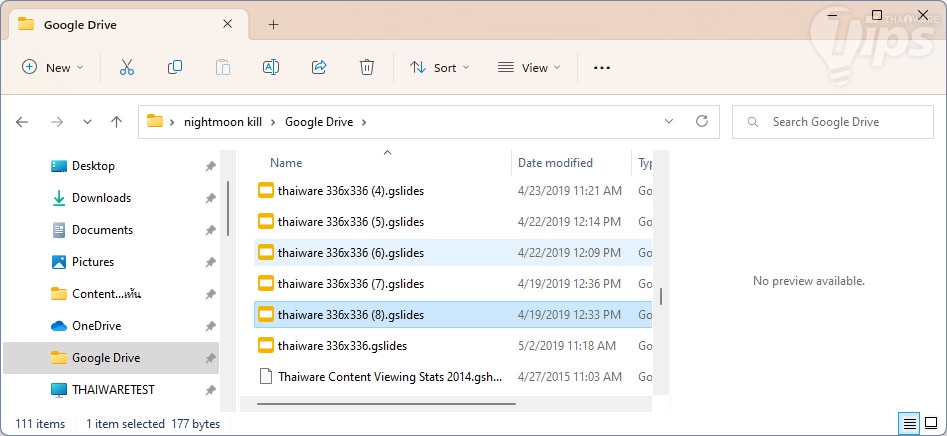Expand the address bar history dropdown
Screen dimensions: 947x436
[669, 121]
